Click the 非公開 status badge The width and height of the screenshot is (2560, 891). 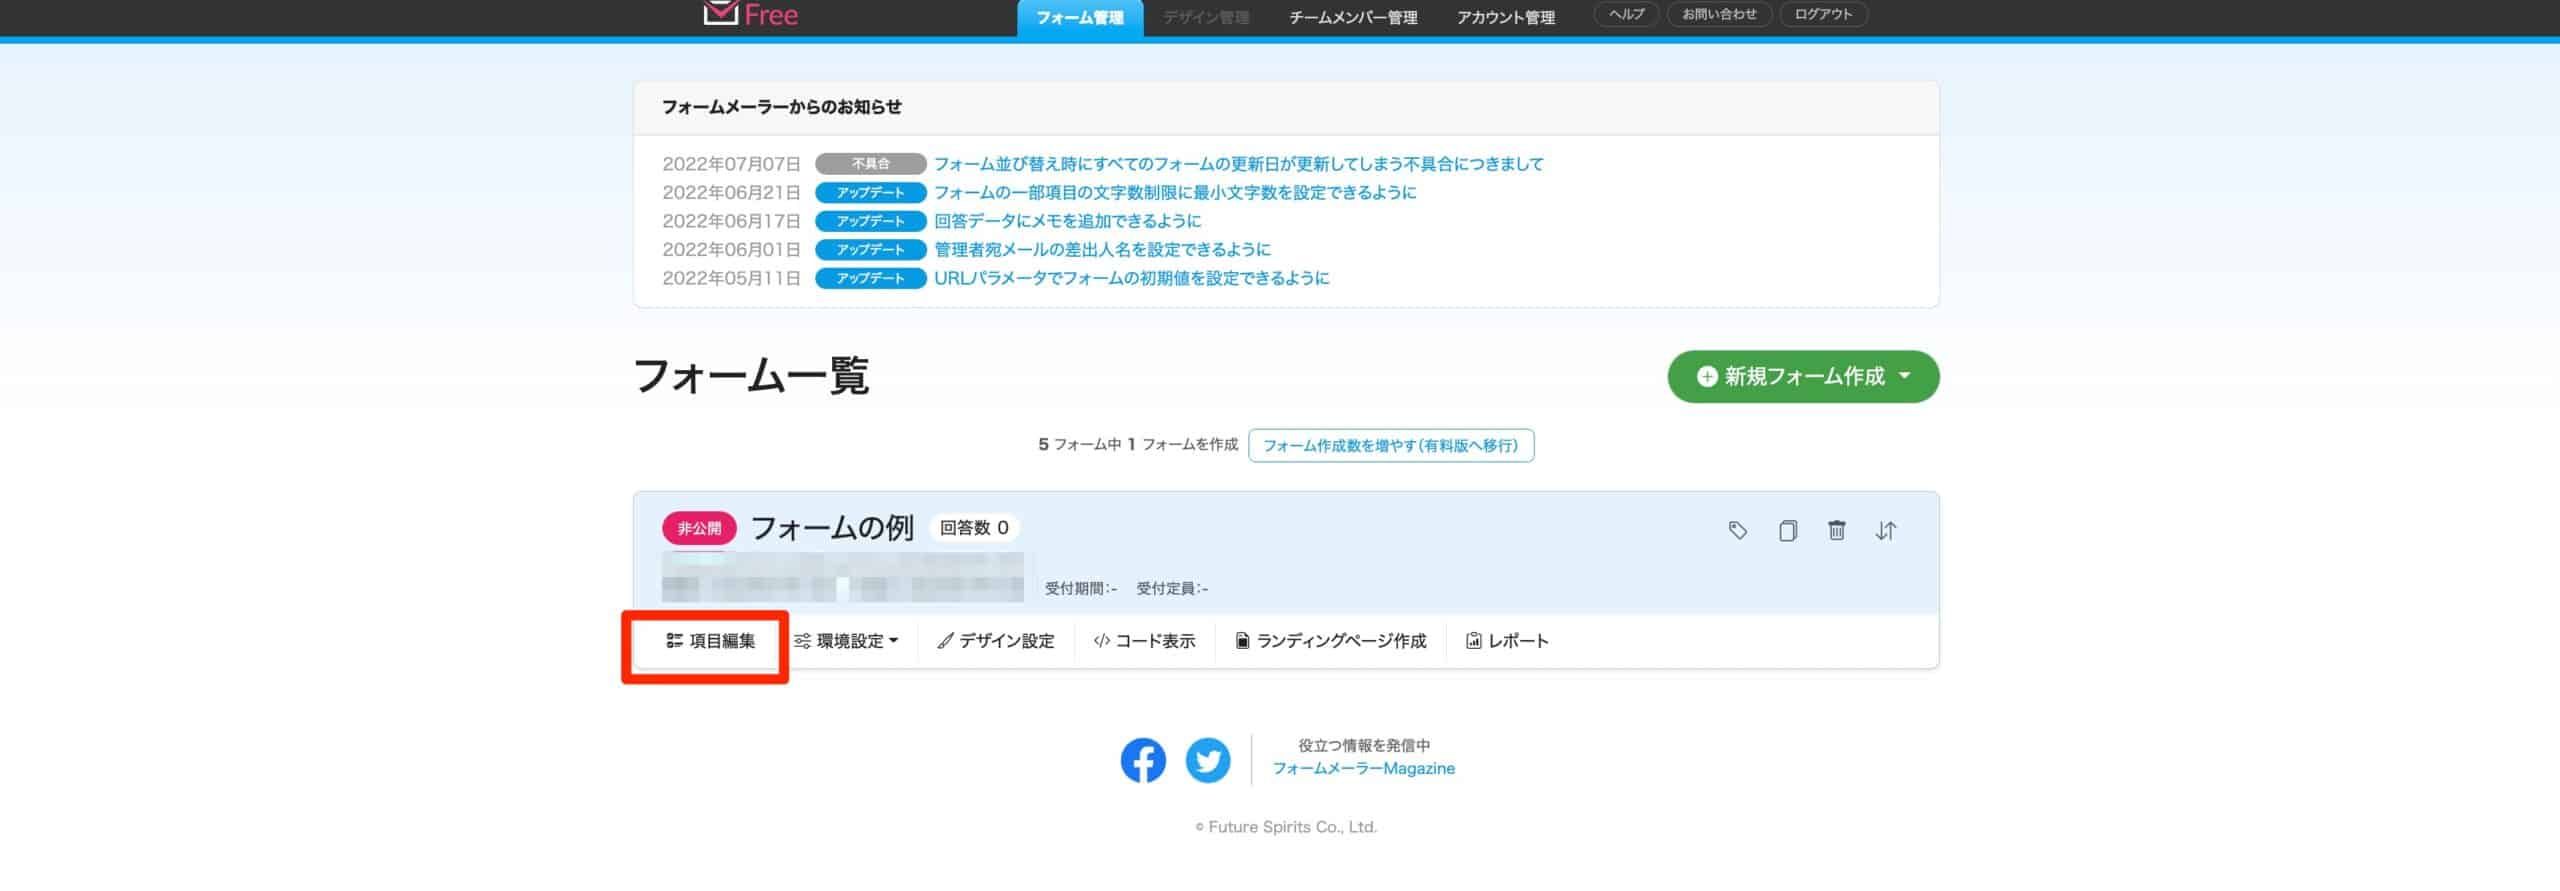point(699,528)
